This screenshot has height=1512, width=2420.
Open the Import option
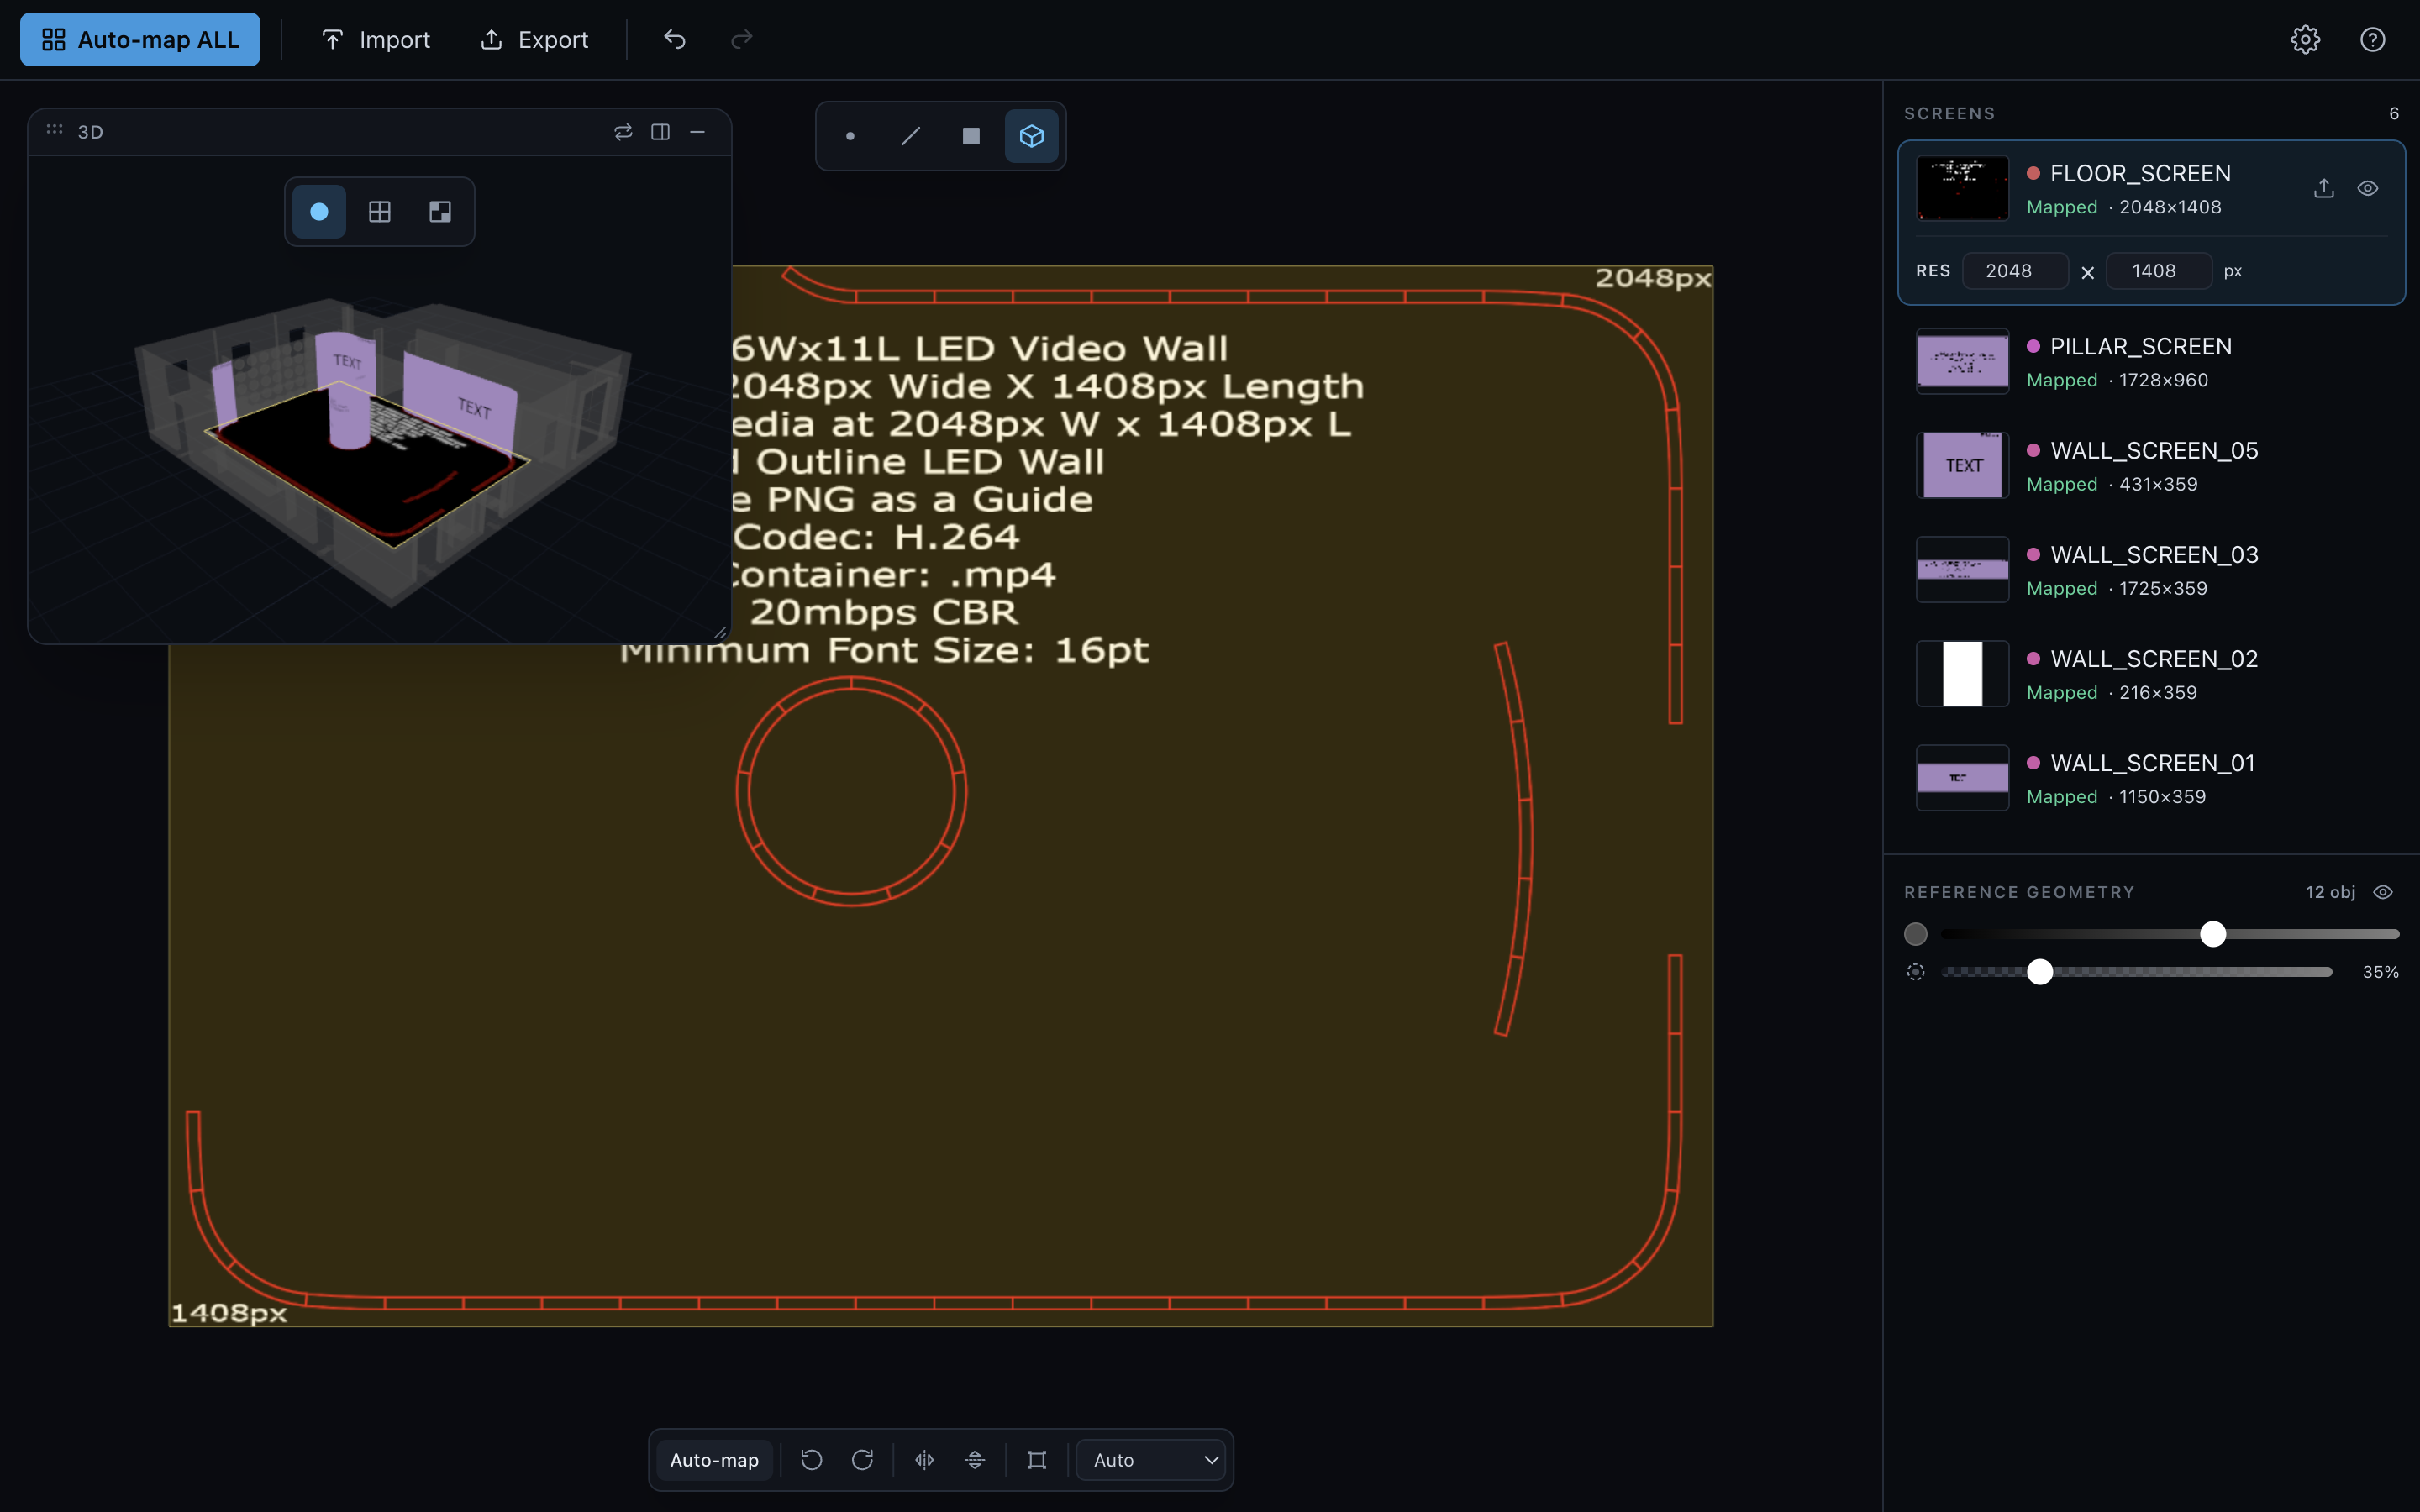(x=375, y=39)
